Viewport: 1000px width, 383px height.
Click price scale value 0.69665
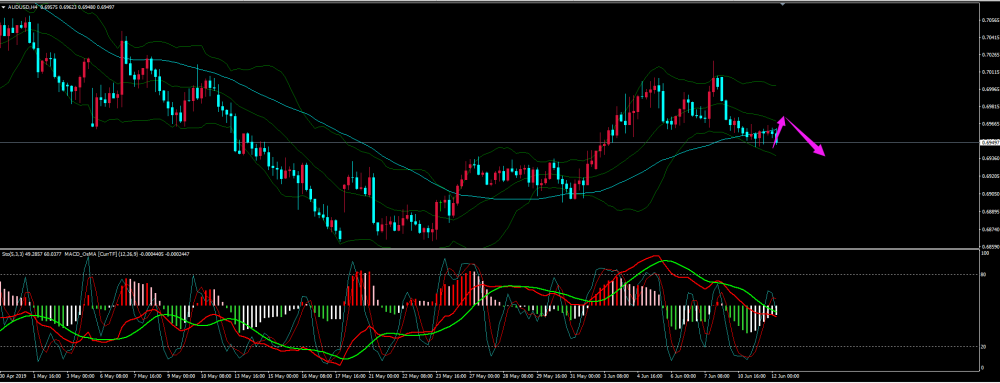tap(989, 124)
